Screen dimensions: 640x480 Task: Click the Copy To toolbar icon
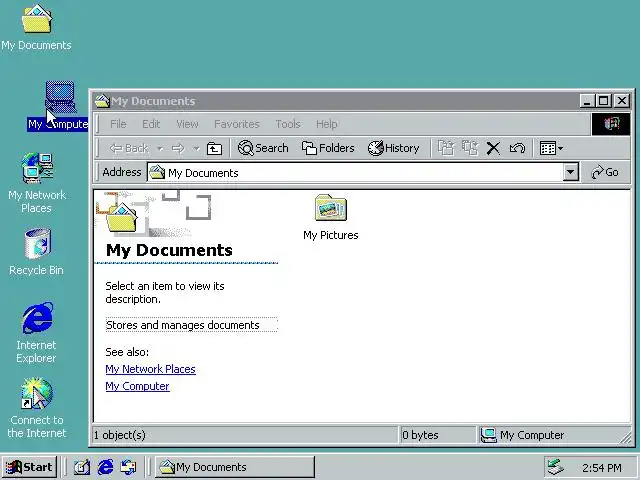pos(470,148)
